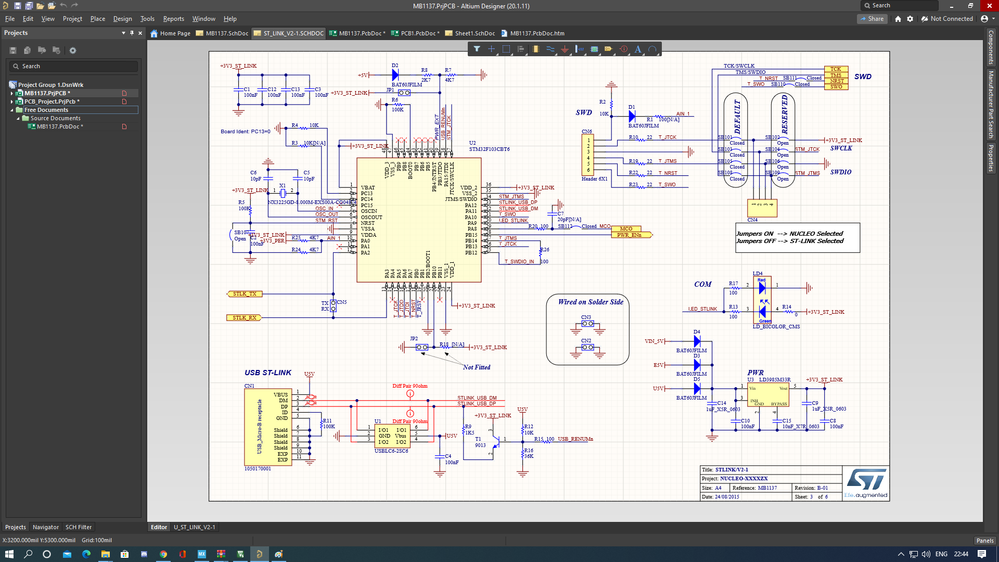Collapse the Source Documents folder

tap(18, 118)
